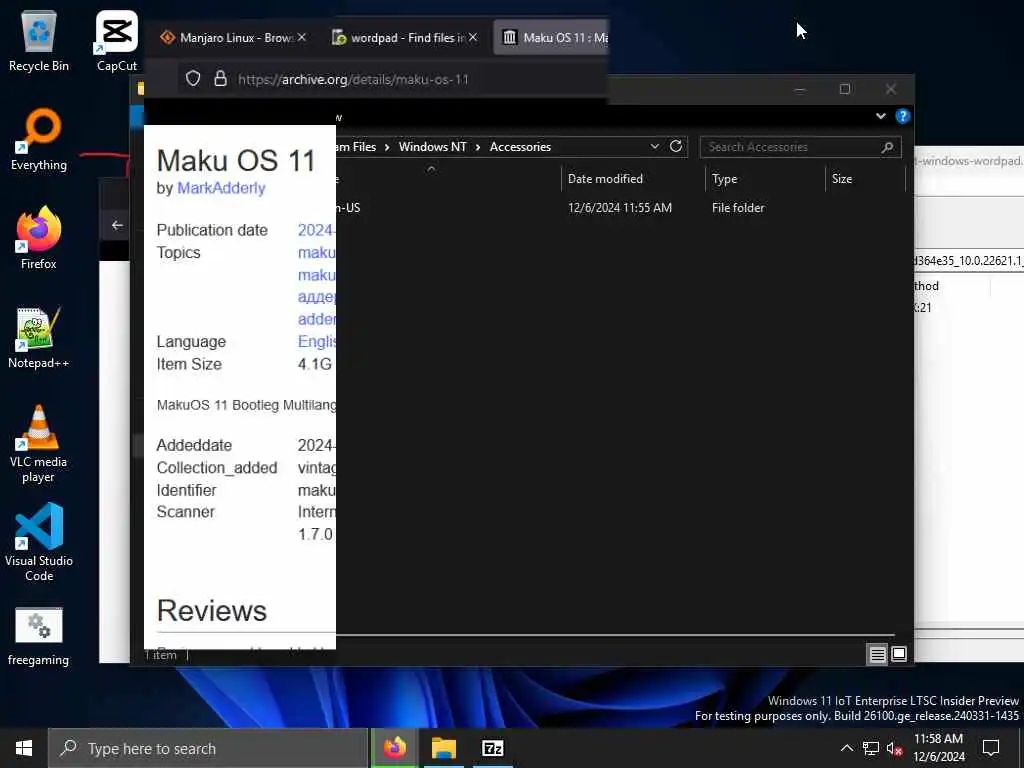This screenshot has width=1024, height=768.
Task: Click the Reviews heading
Action: pyautogui.click(x=212, y=611)
